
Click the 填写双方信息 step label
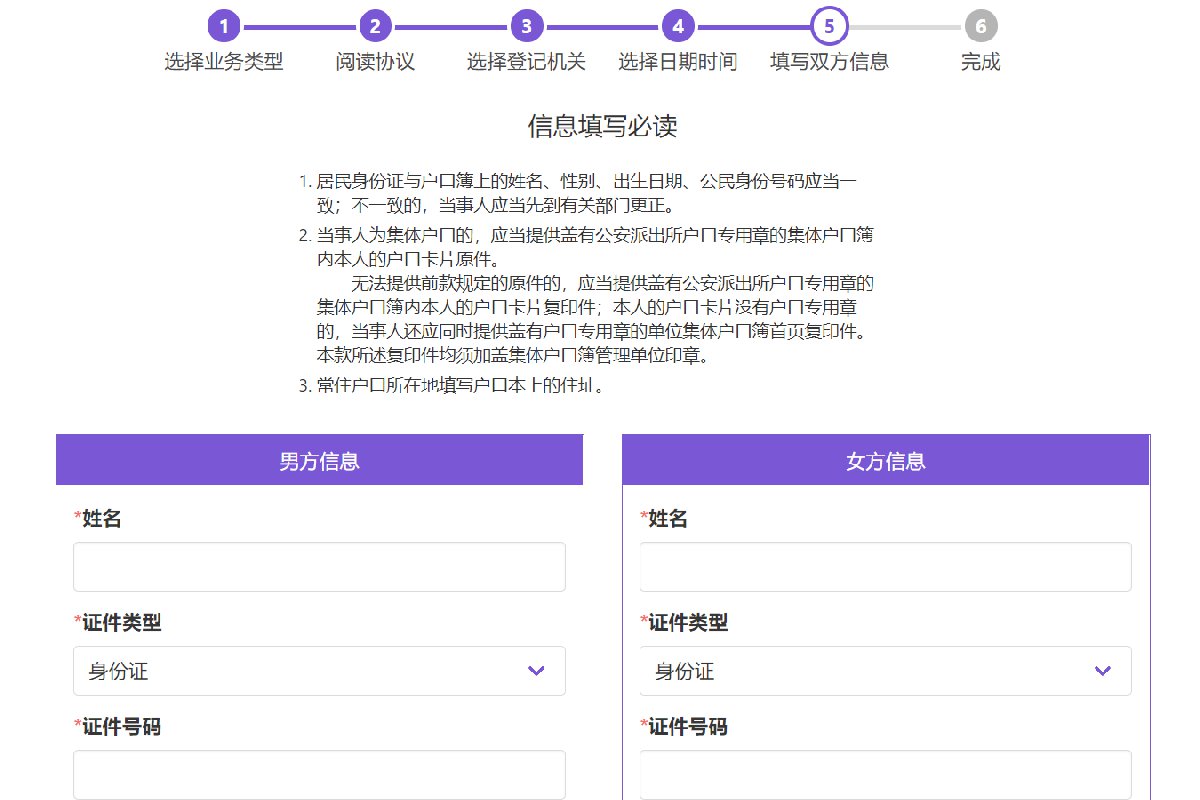point(829,62)
